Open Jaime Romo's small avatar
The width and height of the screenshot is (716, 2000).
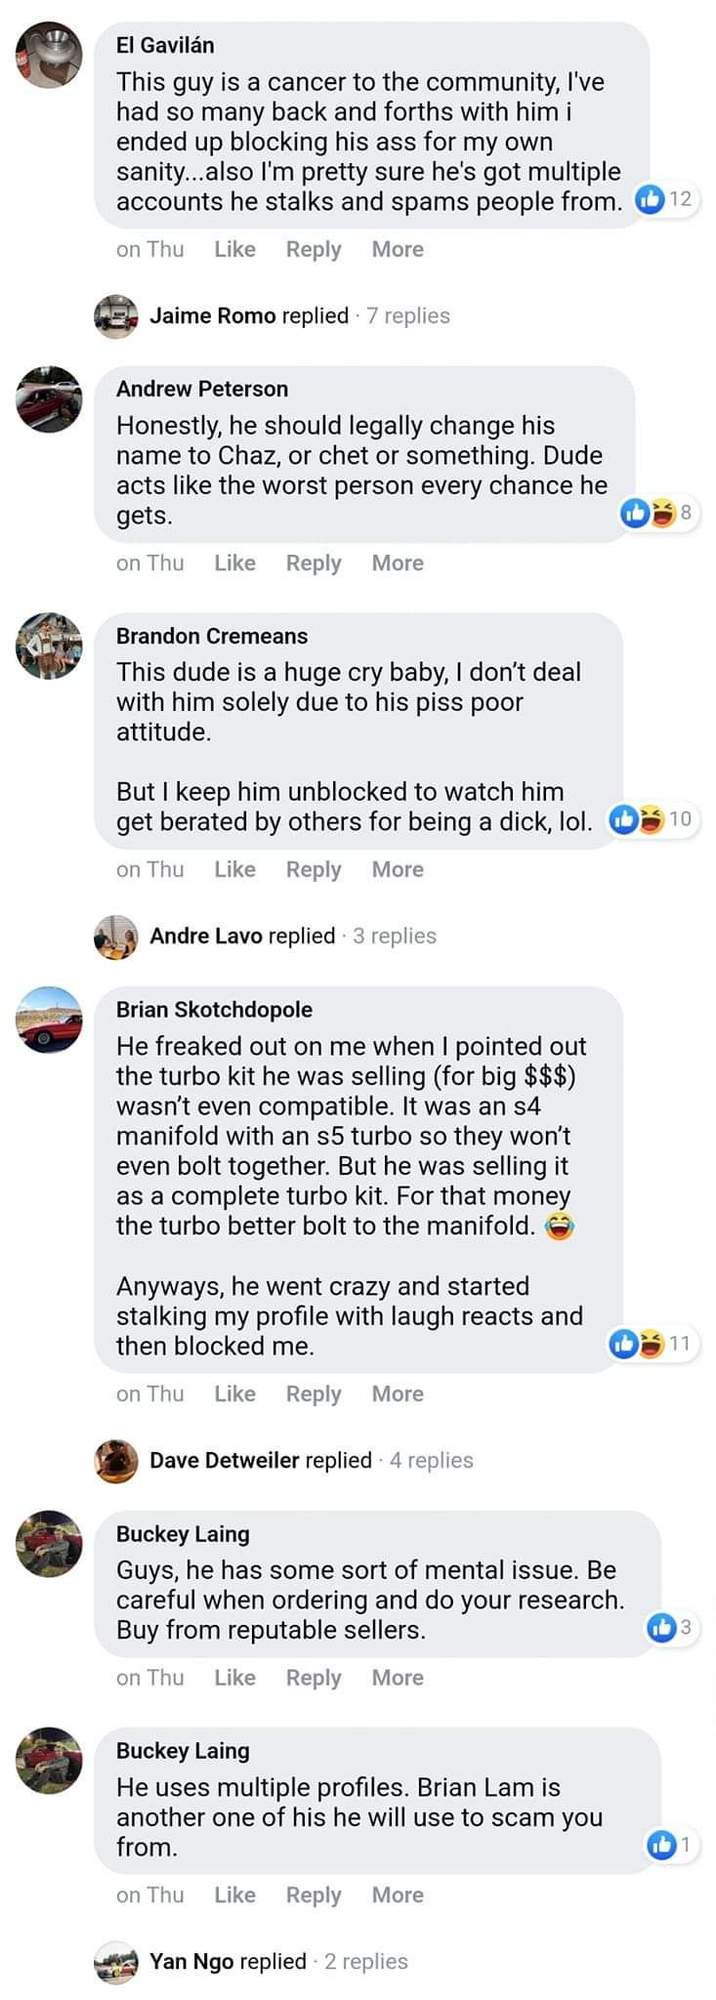pos(116,316)
